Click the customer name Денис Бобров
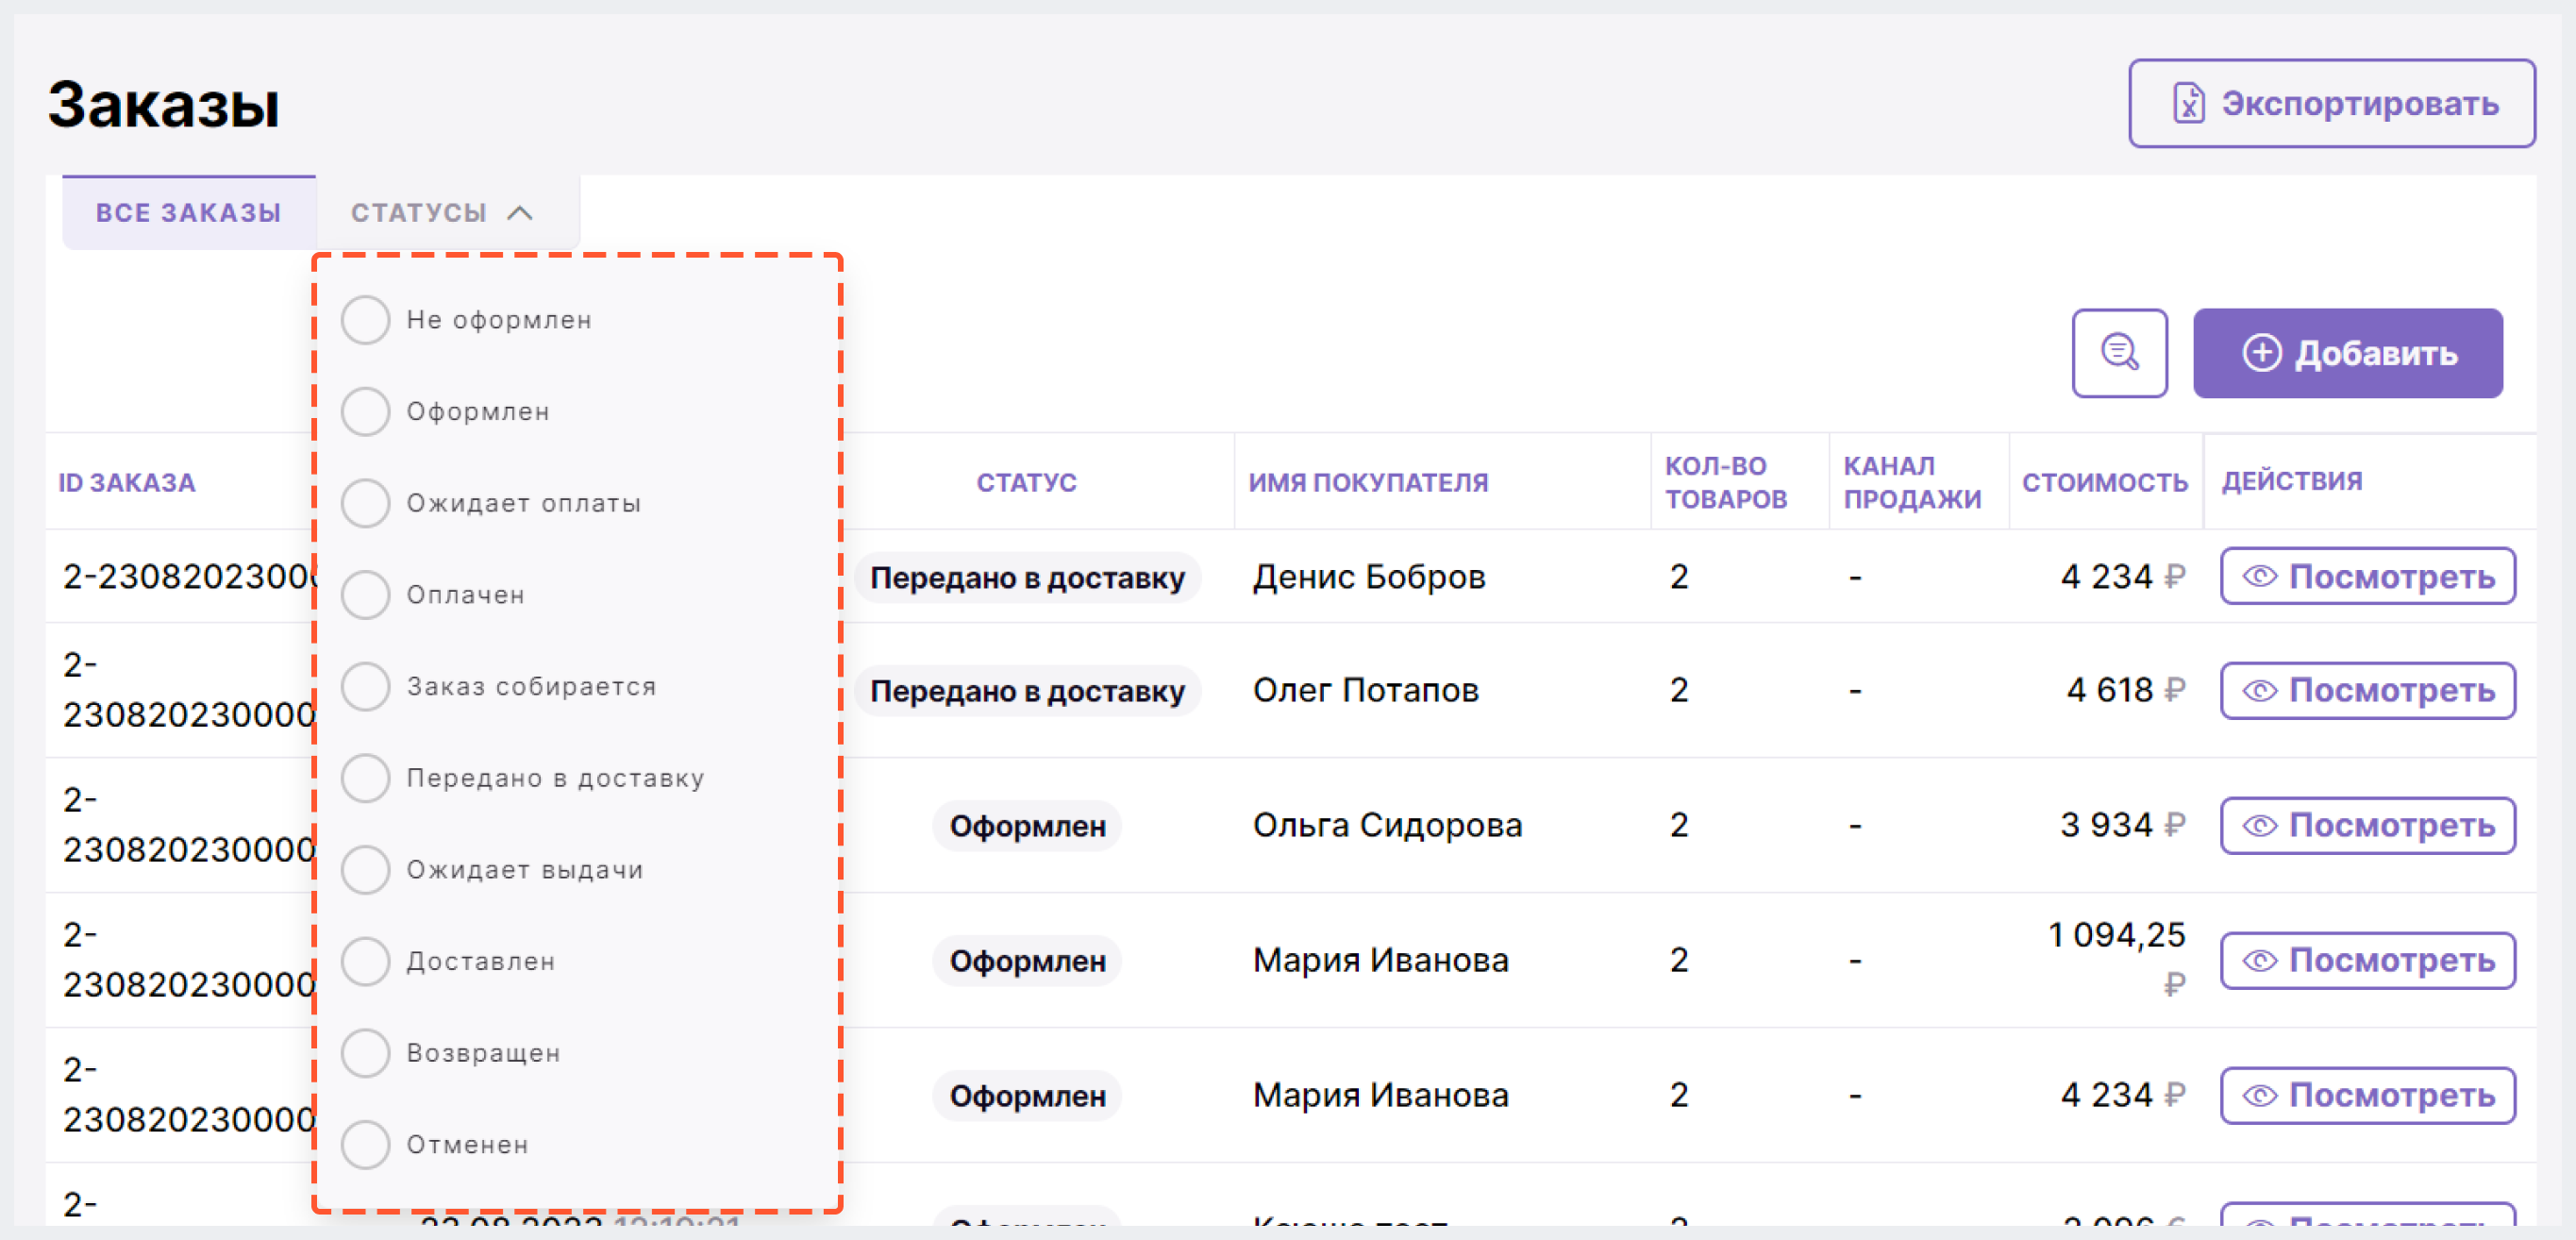 click(x=1368, y=577)
